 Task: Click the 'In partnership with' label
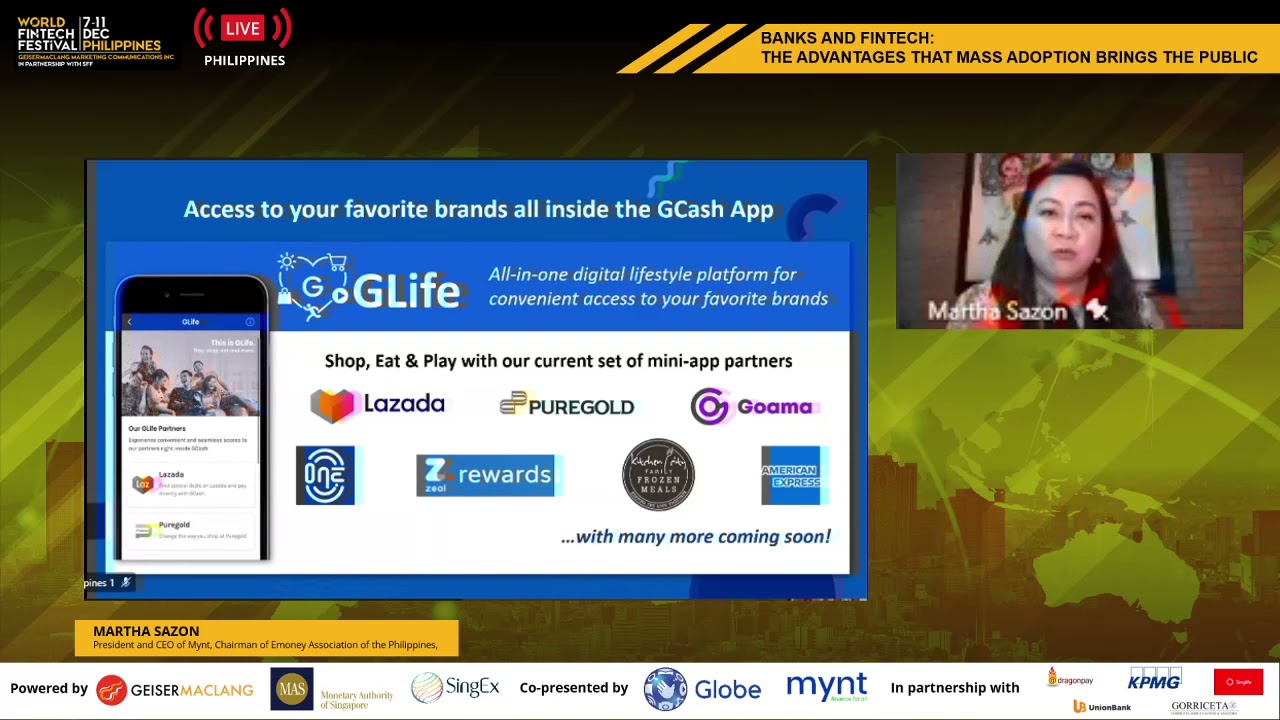[x=955, y=688]
